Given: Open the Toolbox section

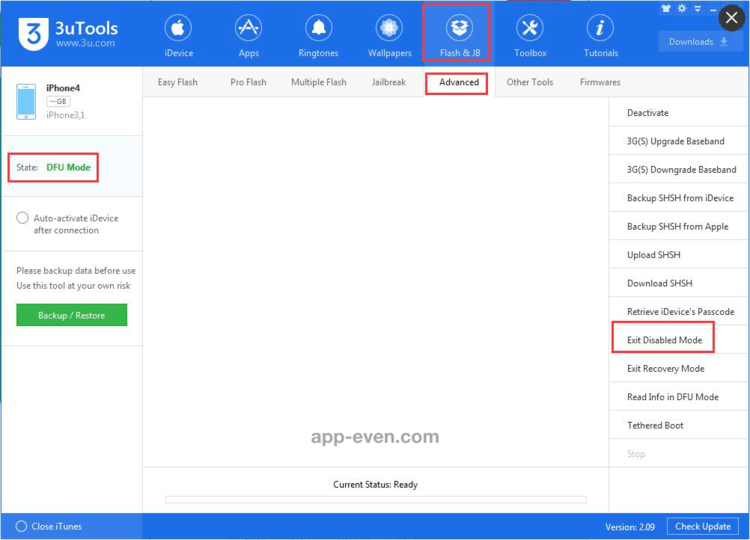Looking at the screenshot, I should pos(530,36).
